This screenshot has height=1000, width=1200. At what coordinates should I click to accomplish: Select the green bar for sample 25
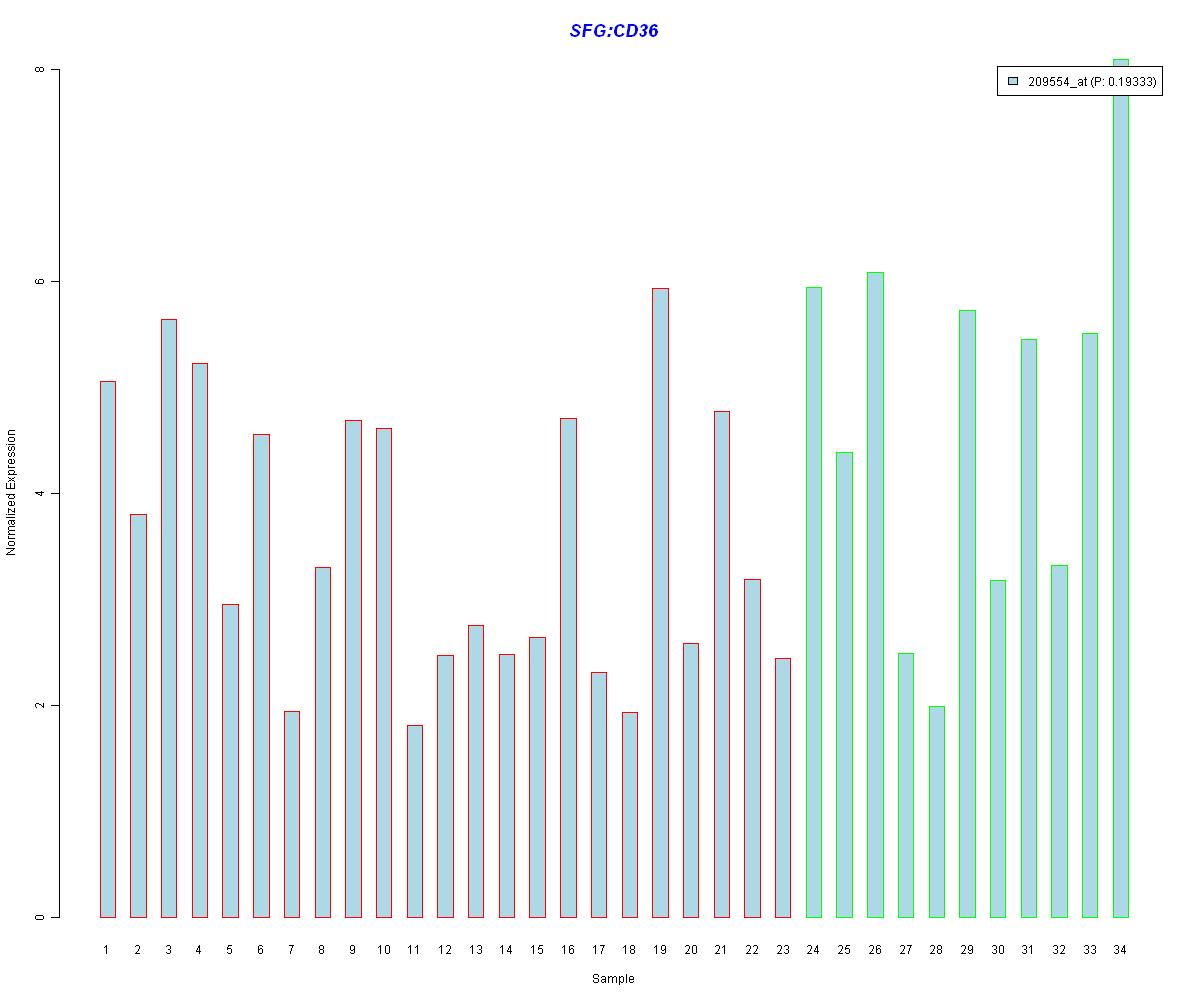[x=844, y=684]
